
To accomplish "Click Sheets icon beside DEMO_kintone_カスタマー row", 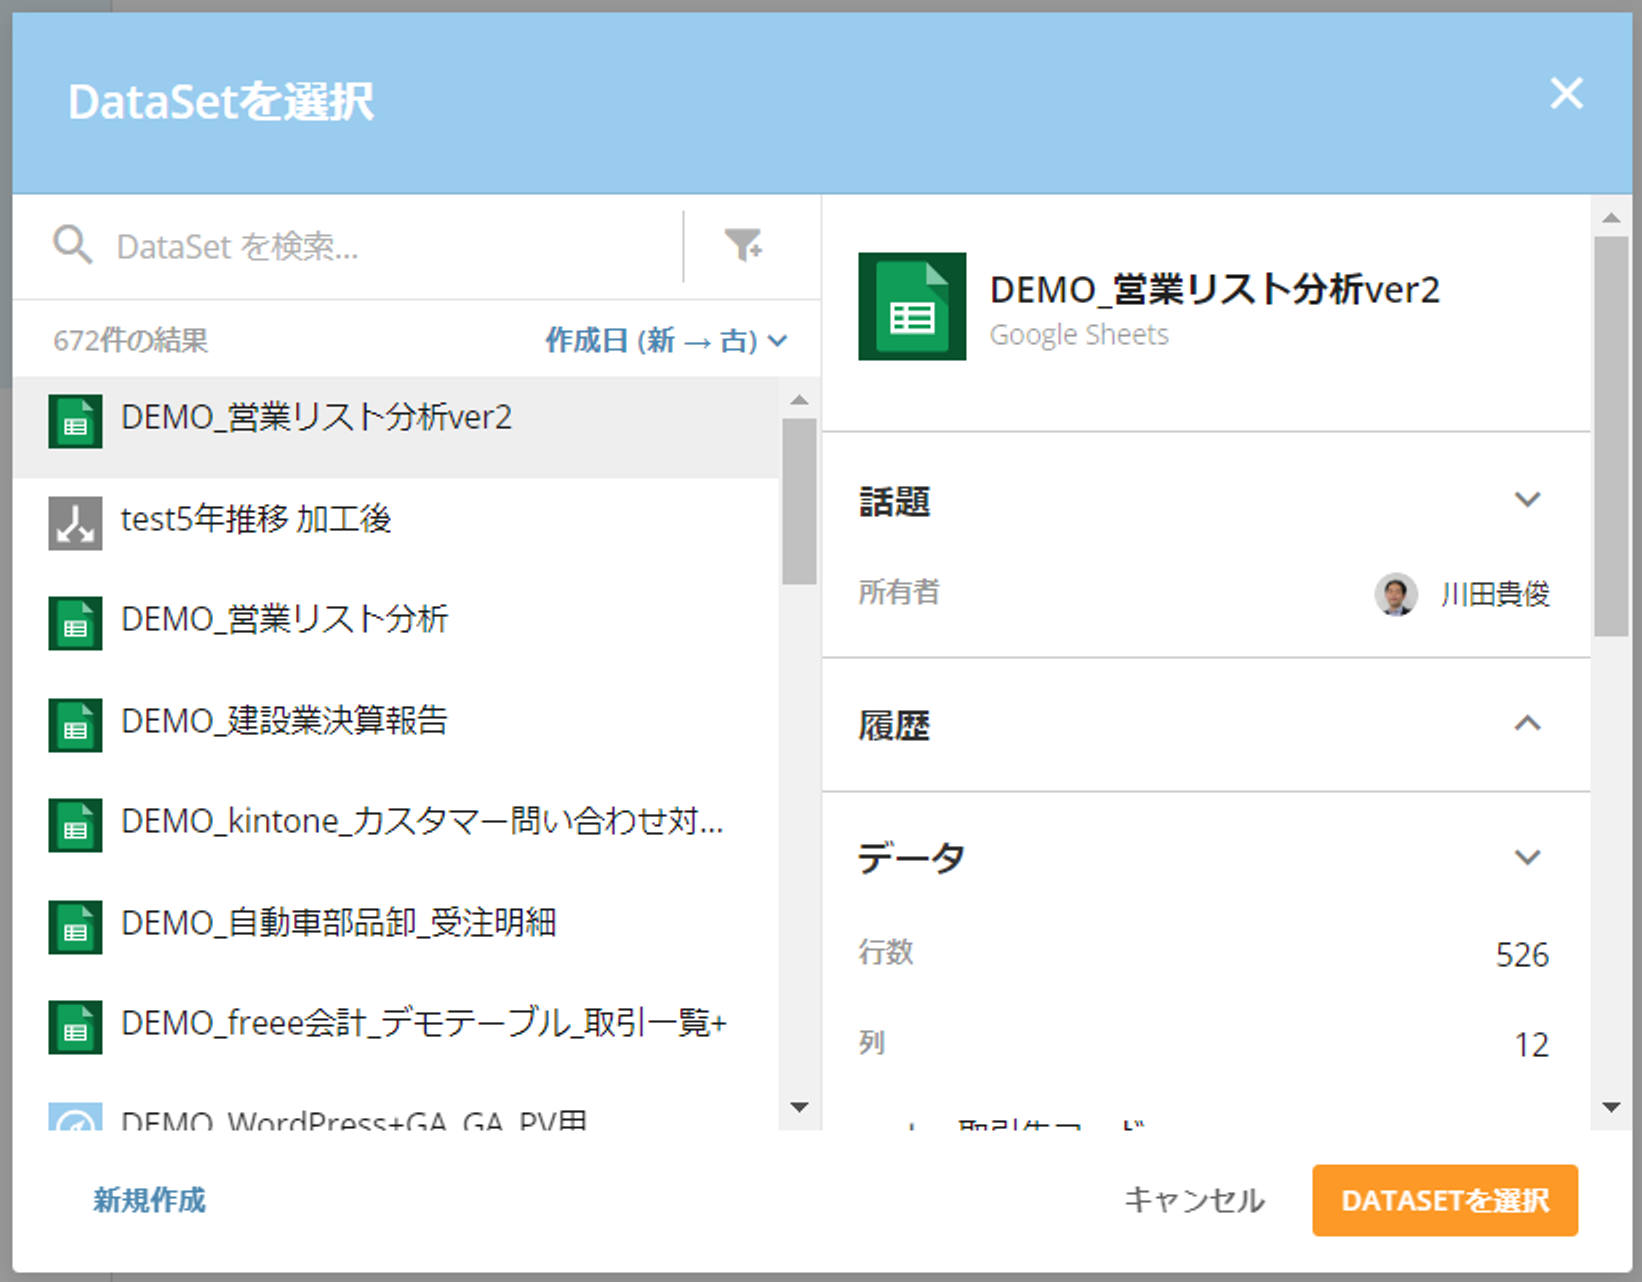I will (75, 825).
